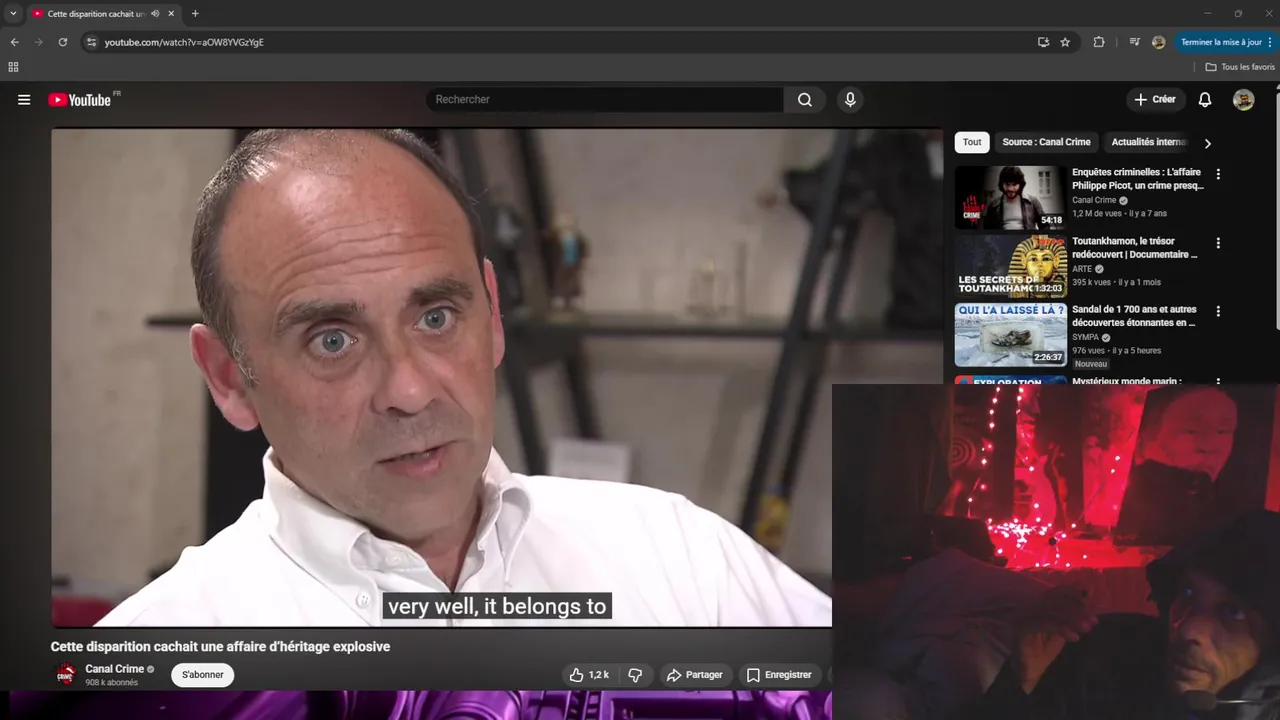Open the YouTube hamburger guide menu
1280x720 pixels.
click(24, 100)
